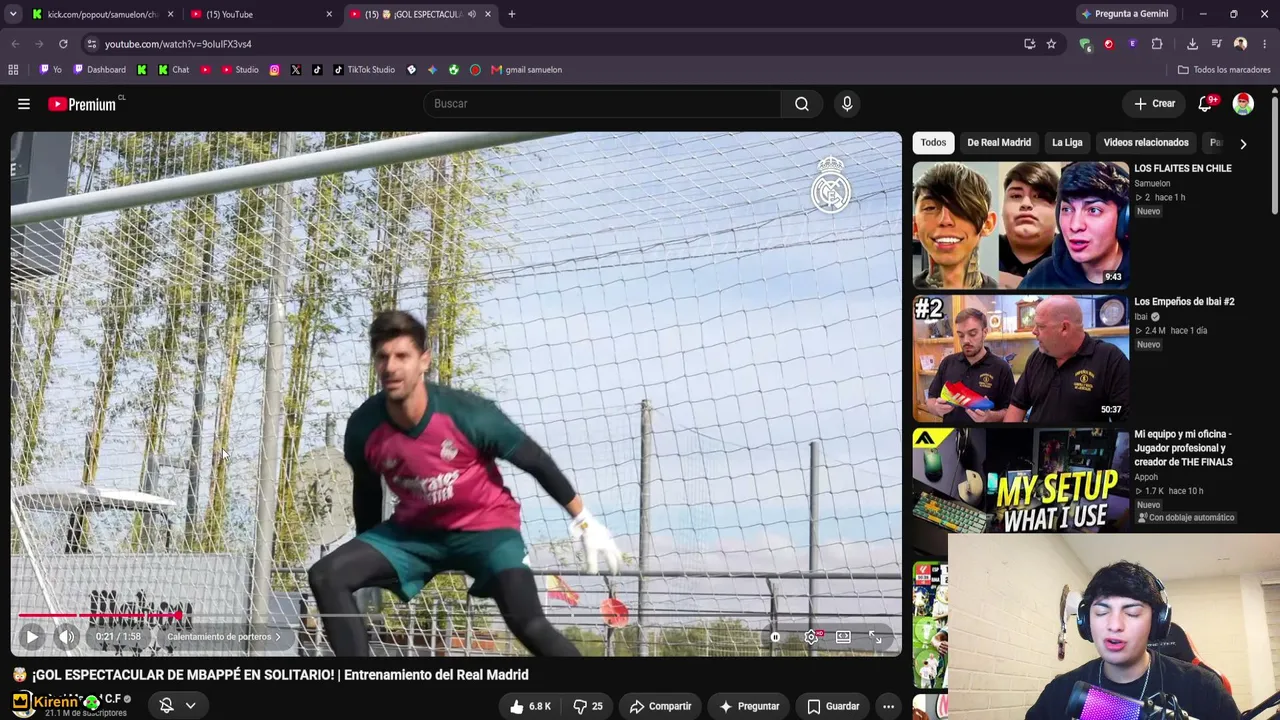This screenshot has height=720, width=1280.
Task: Select the Todos filter chip
Action: point(933,143)
